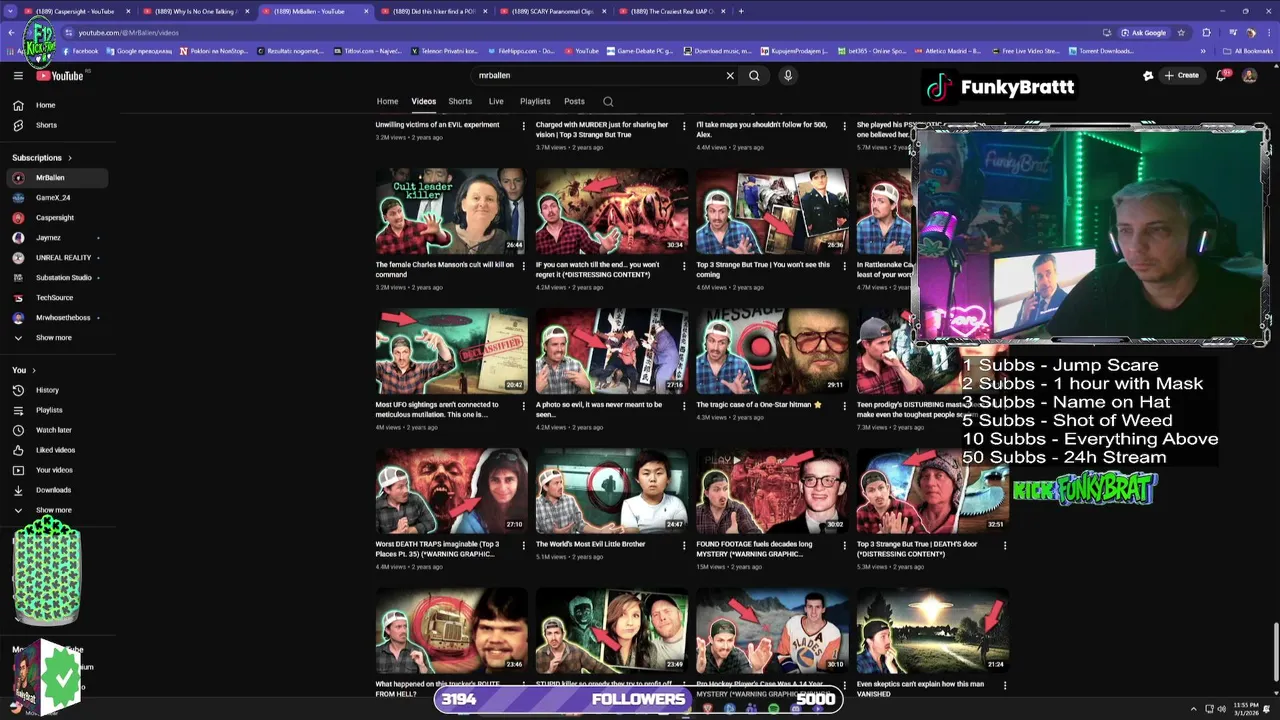Click the search magnifier button
Viewport: 1280px width, 720px height.
pyautogui.click(x=754, y=75)
